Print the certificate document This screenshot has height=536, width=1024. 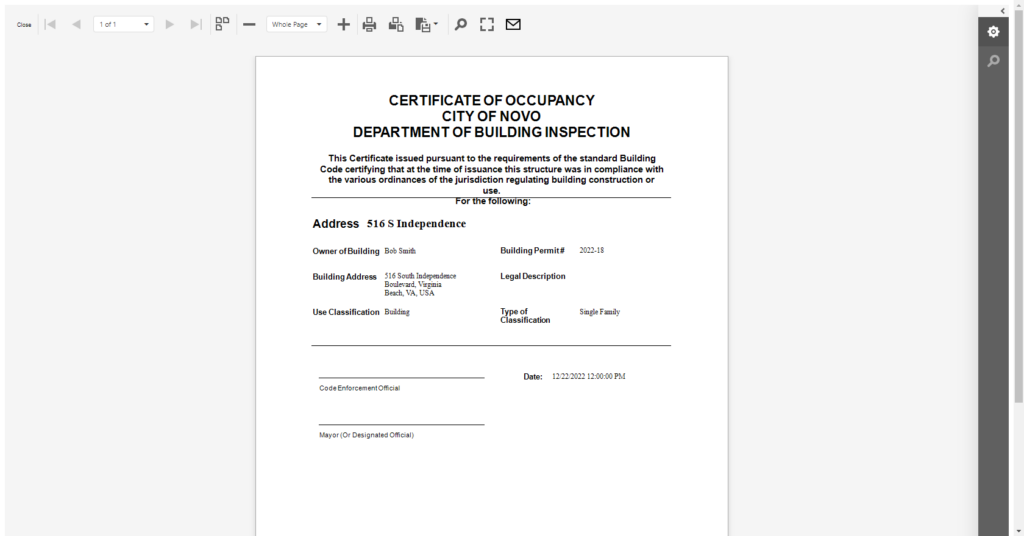[370, 25]
